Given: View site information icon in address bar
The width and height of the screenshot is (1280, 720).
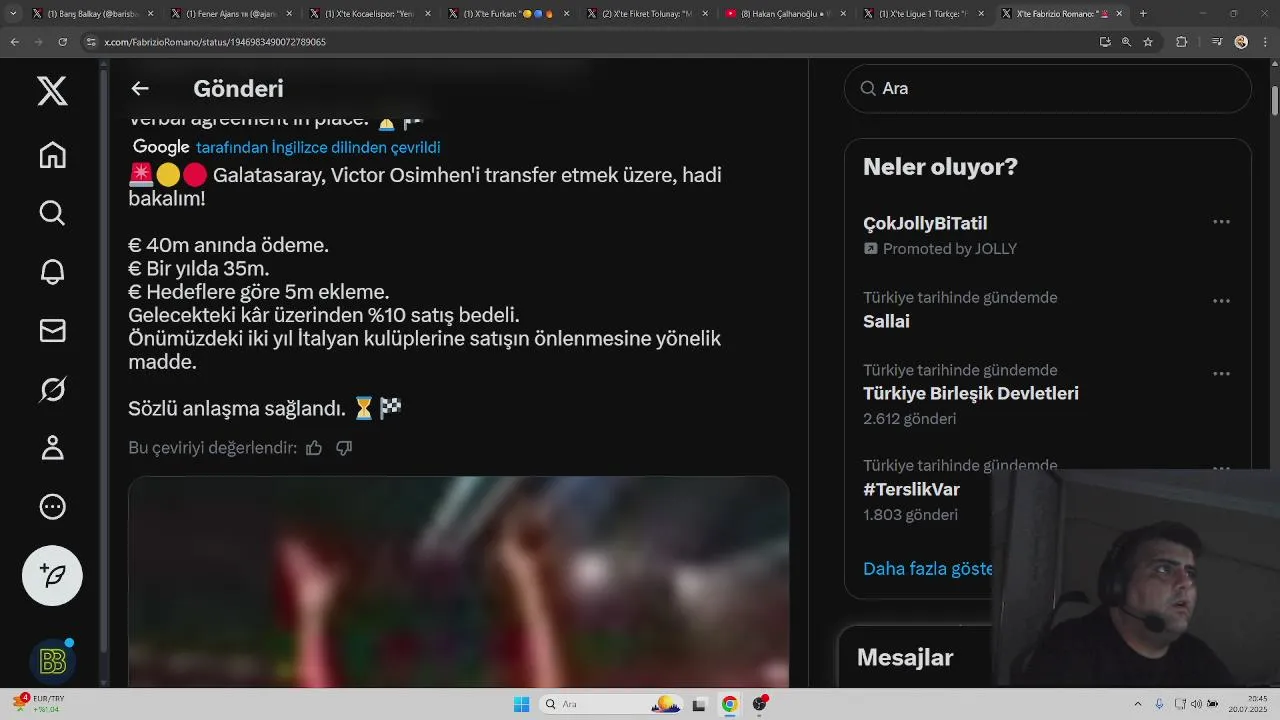Looking at the screenshot, I should click(92, 42).
